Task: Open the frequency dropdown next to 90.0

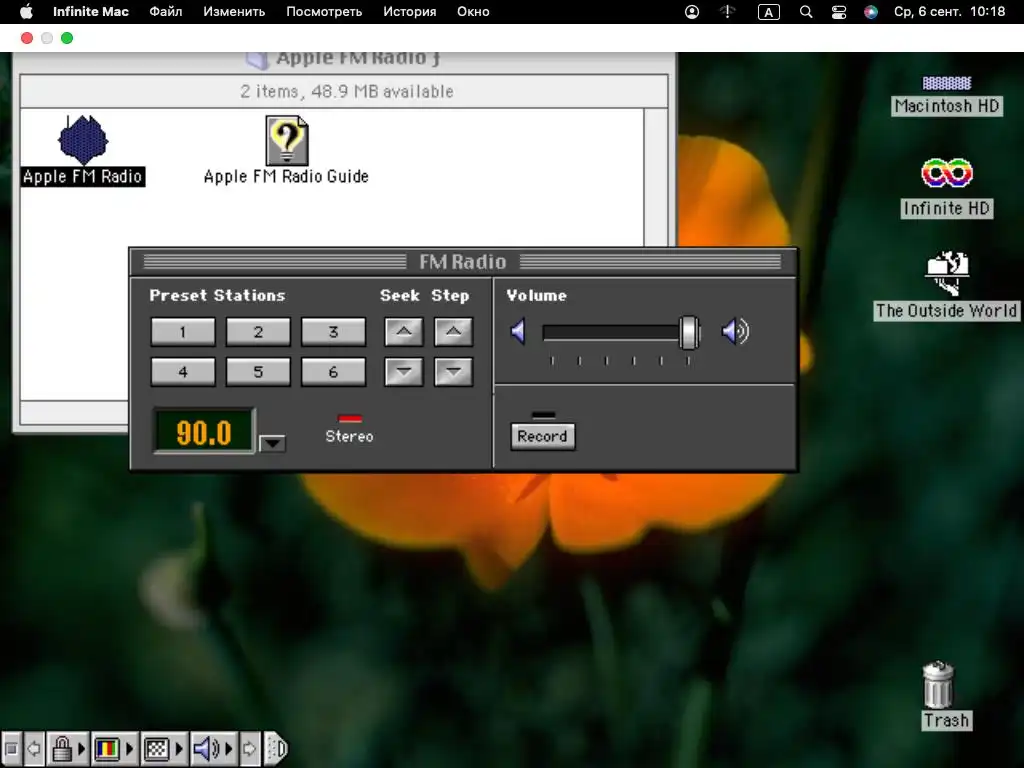Action: click(272, 443)
